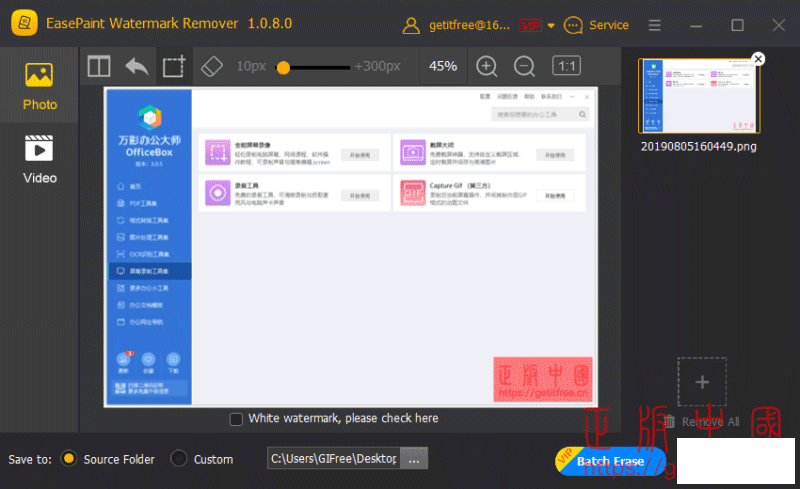Maximize the EasePaint window

click(x=737, y=25)
